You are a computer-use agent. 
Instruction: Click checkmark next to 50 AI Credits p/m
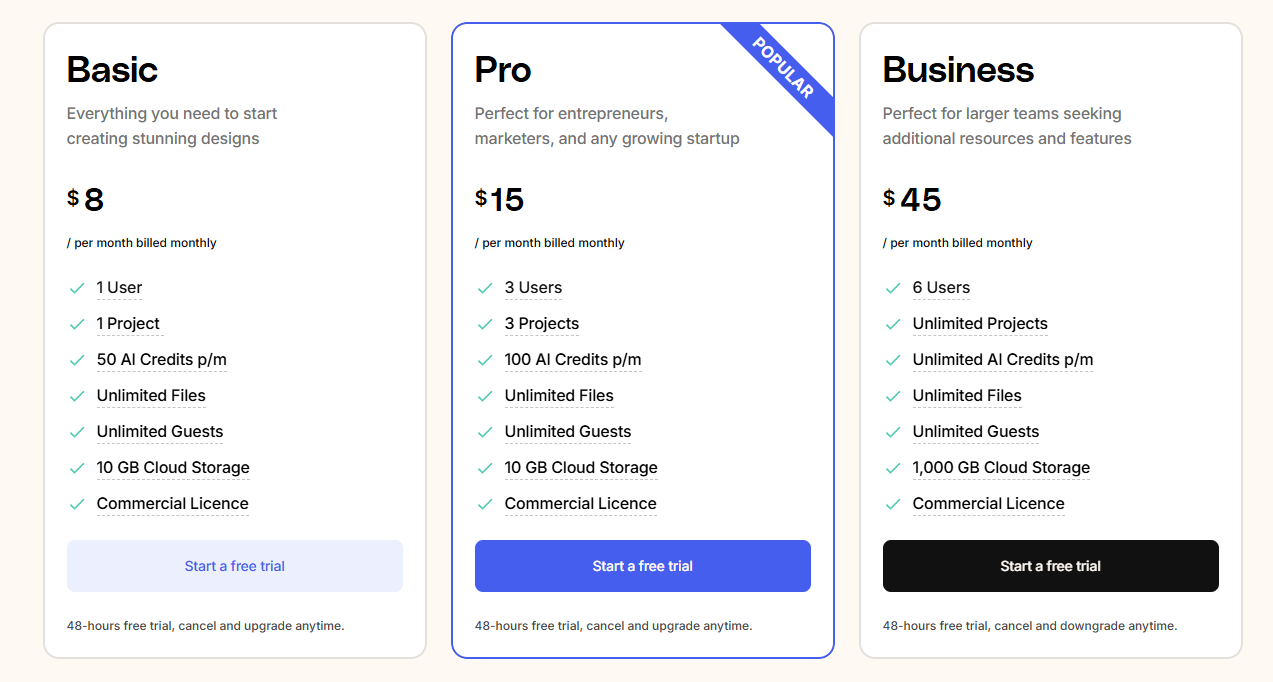tap(77, 360)
